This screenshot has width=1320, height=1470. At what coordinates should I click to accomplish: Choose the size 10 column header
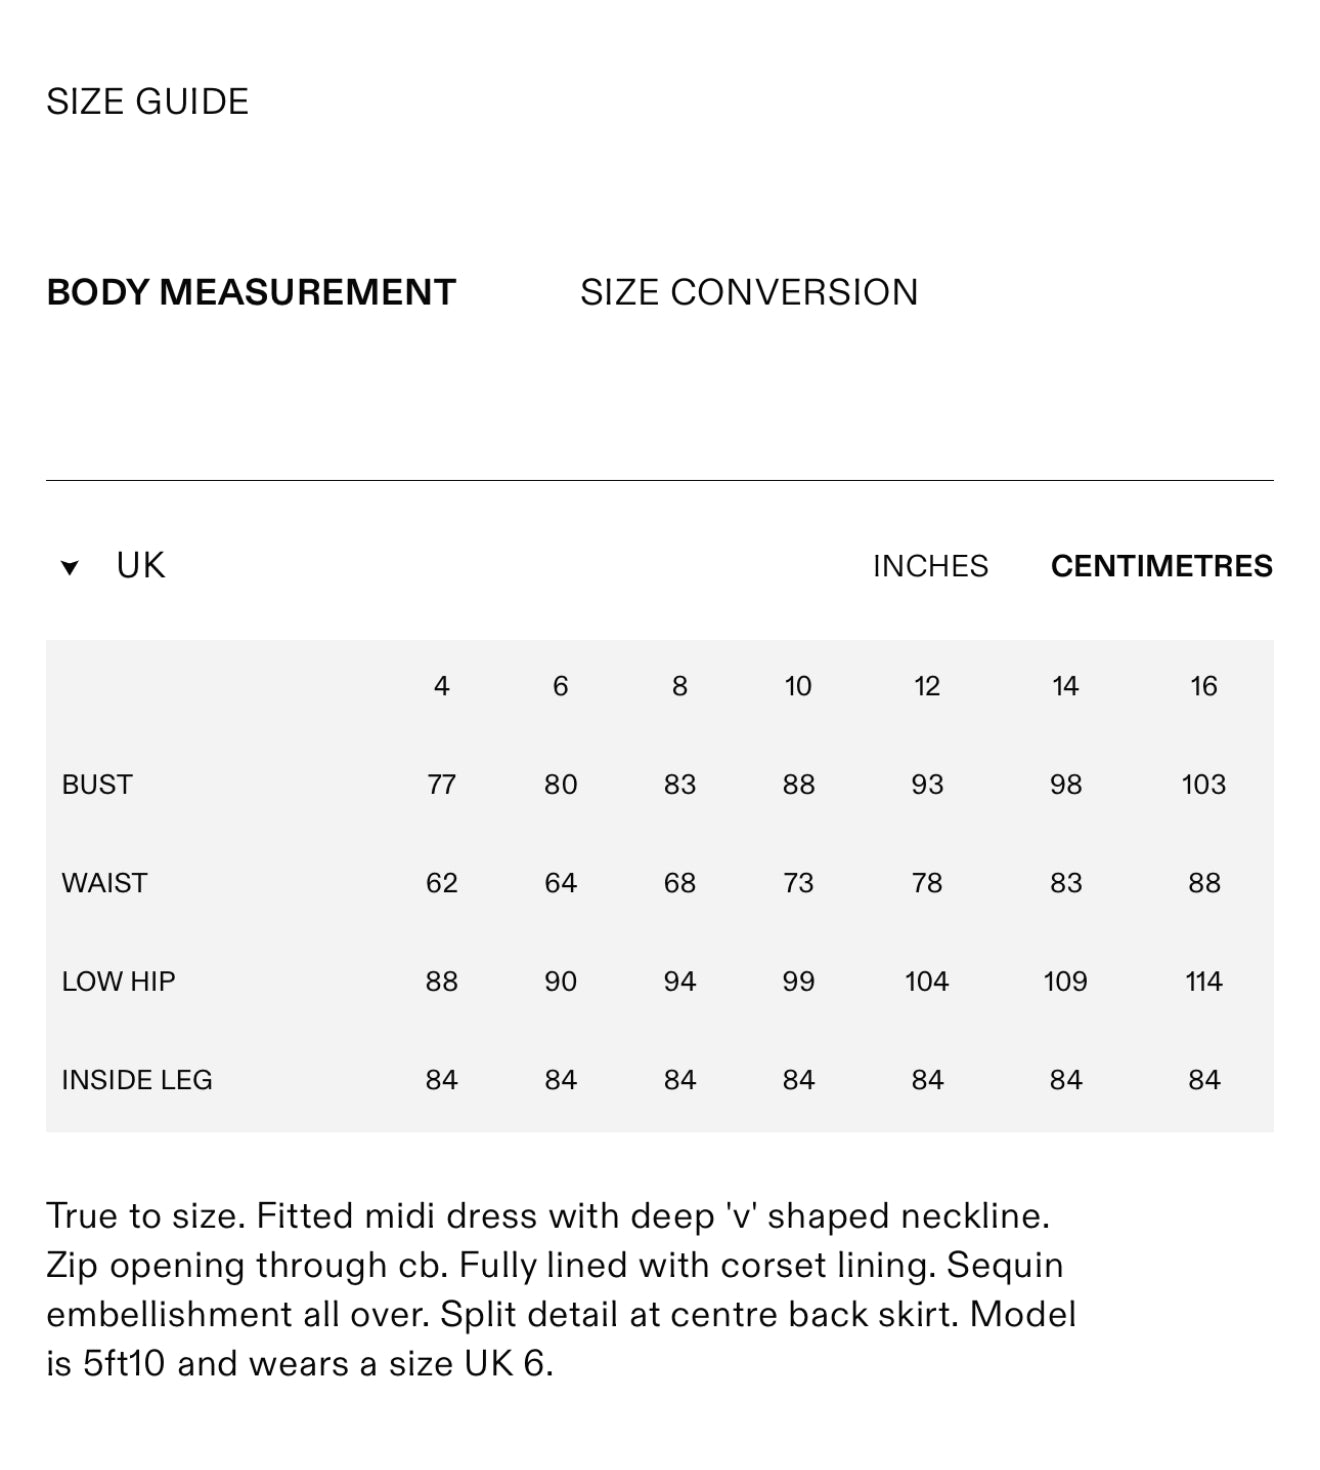[x=798, y=686]
